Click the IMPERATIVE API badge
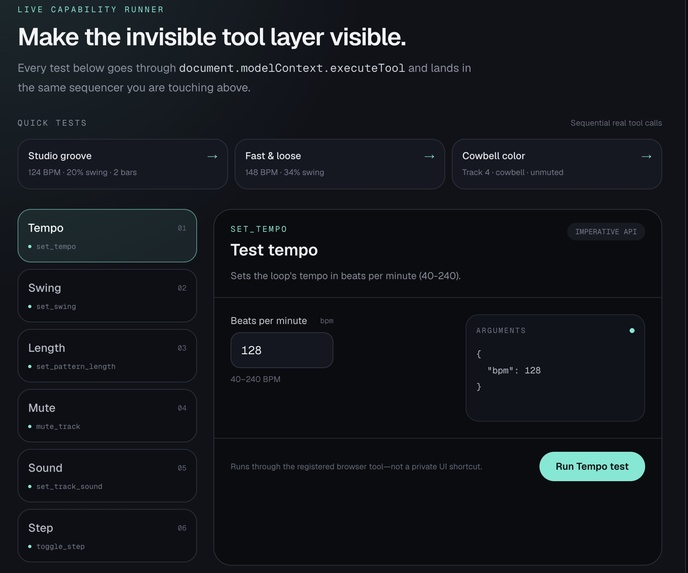 click(x=606, y=232)
